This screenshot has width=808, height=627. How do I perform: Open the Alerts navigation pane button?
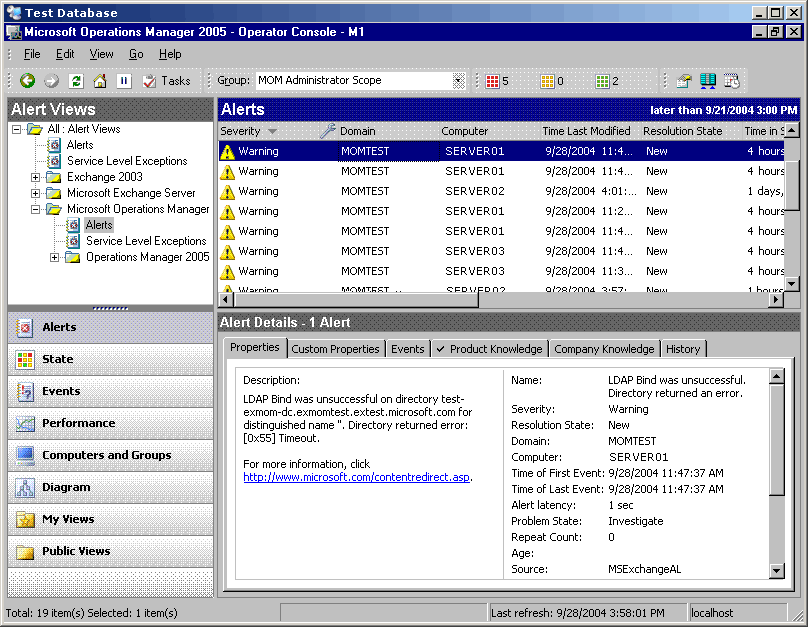click(x=110, y=327)
